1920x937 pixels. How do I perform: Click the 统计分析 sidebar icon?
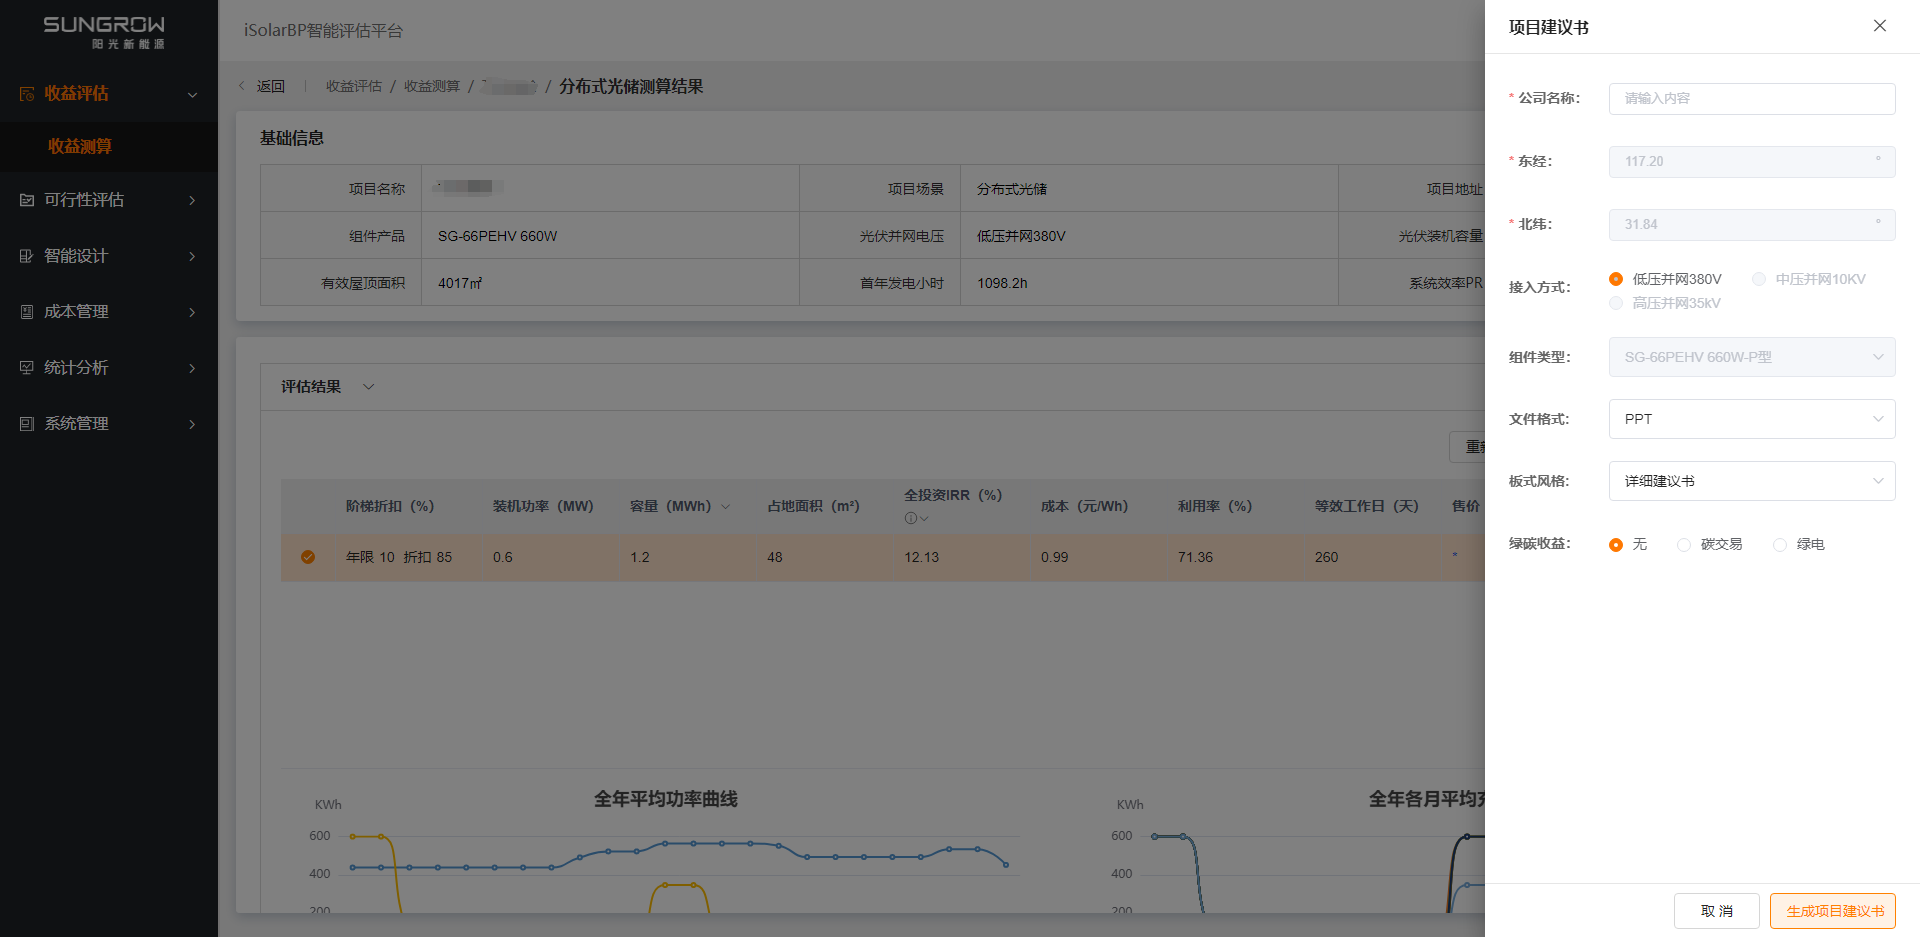click(x=27, y=368)
